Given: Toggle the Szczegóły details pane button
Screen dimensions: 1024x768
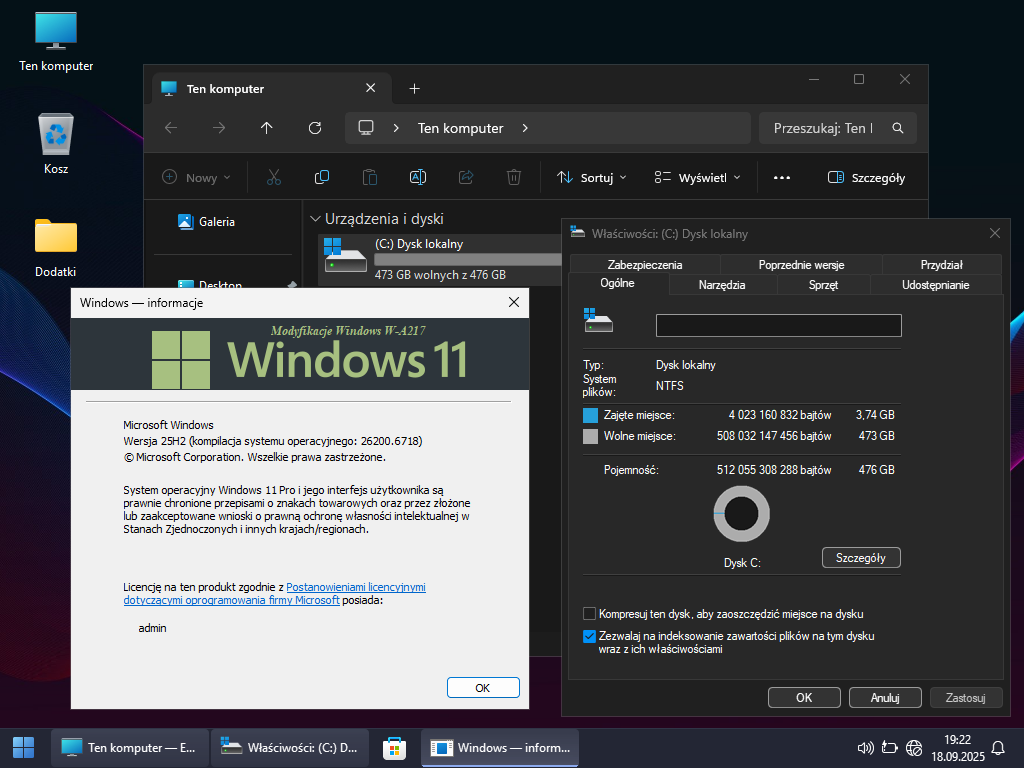Looking at the screenshot, I should [x=866, y=178].
